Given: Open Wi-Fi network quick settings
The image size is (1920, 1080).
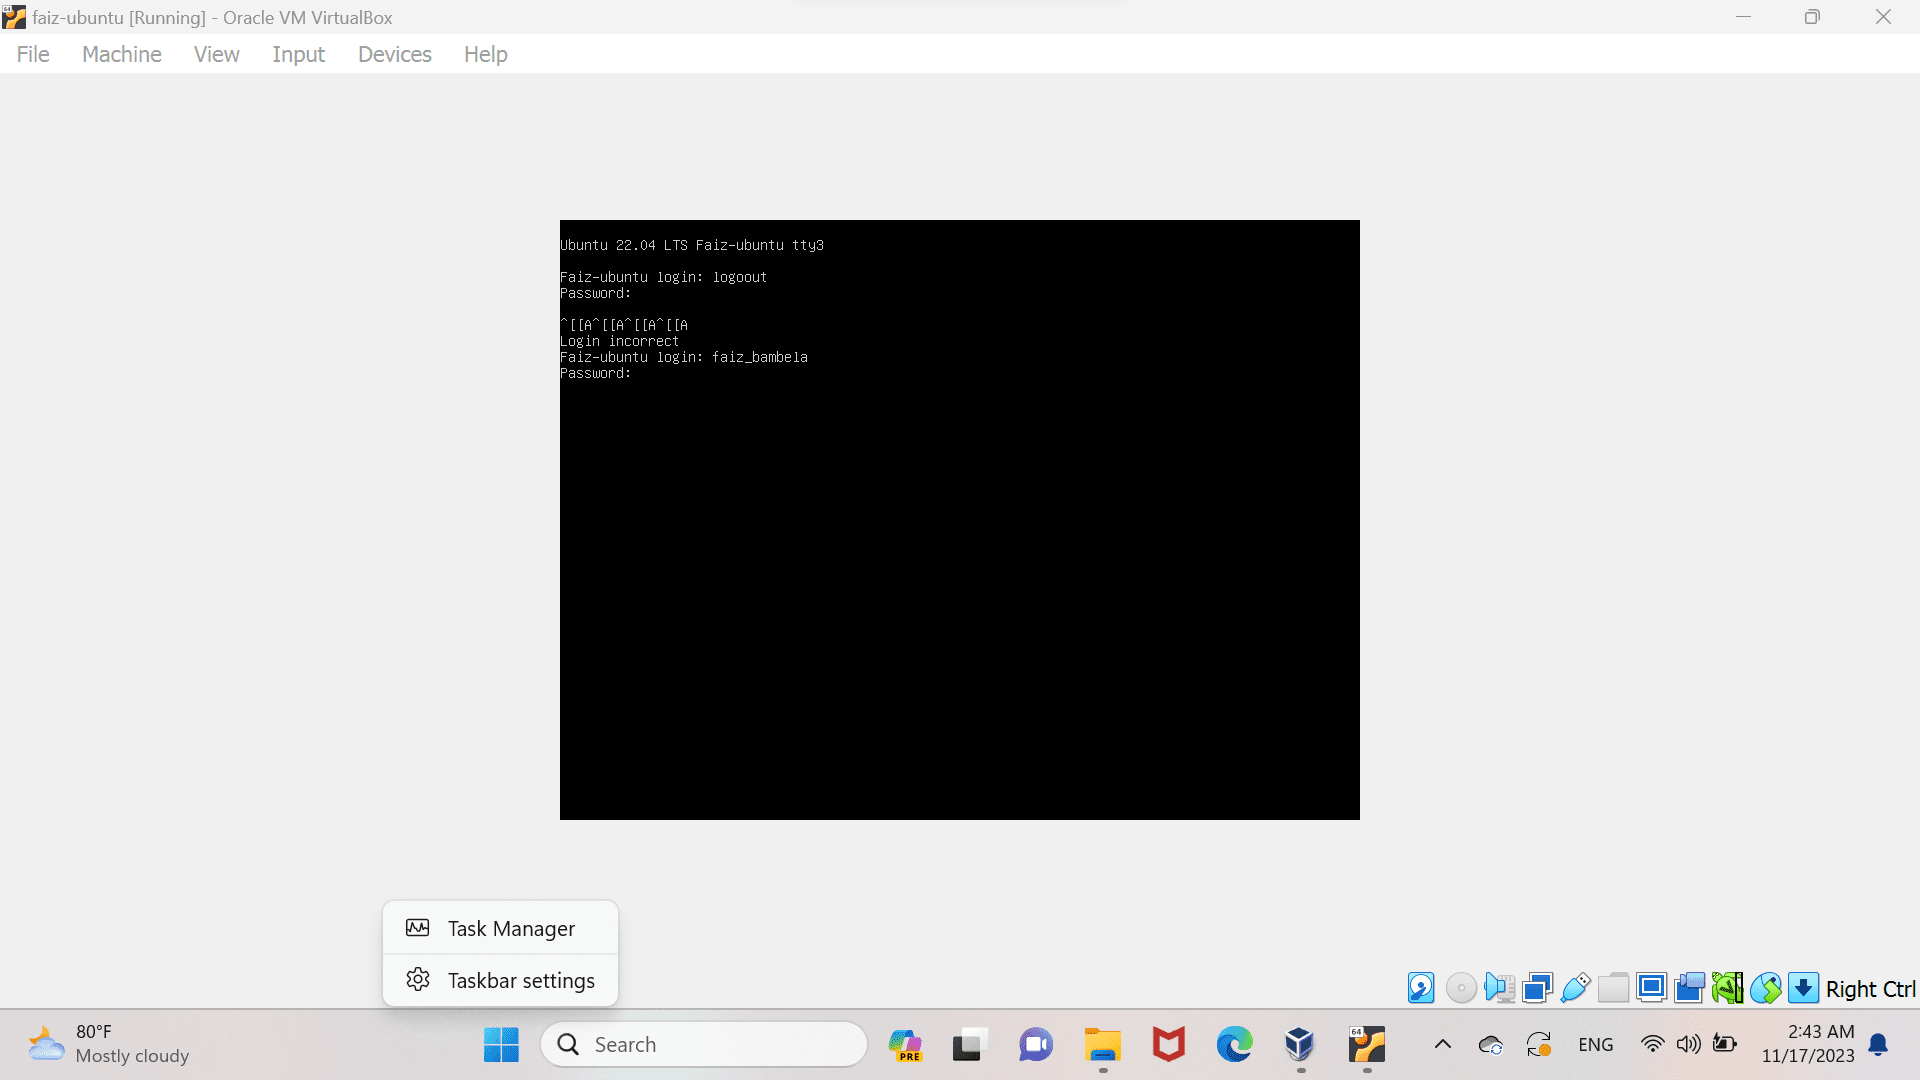Looking at the screenshot, I should pyautogui.click(x=1653, y=1045).
